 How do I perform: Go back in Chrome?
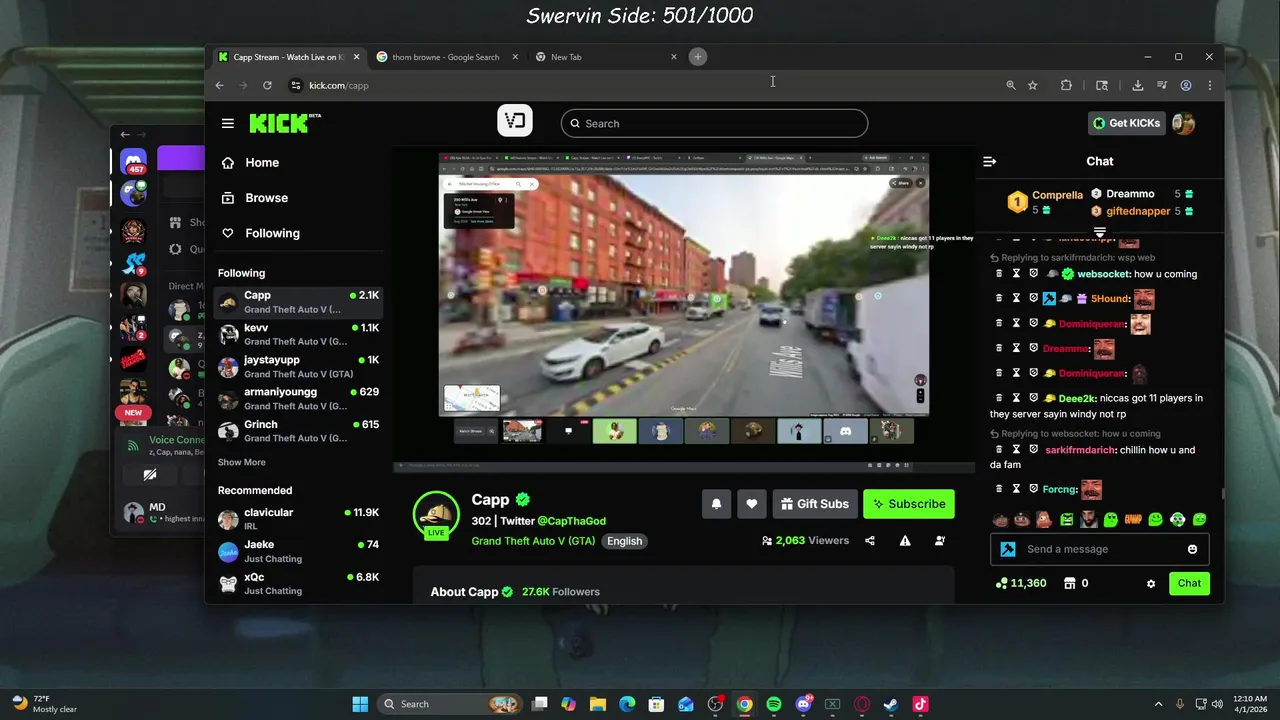tap(220, 85)
